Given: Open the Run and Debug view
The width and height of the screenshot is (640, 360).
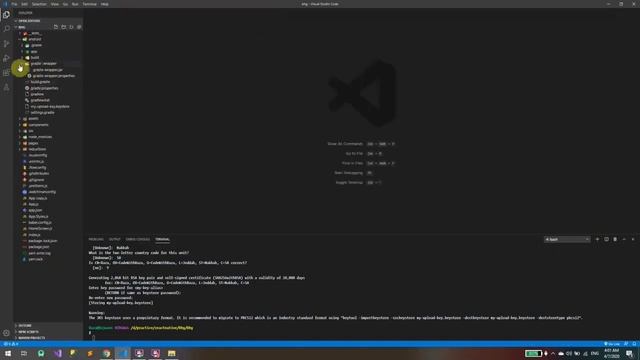Looking at the screenshot, I should coord(6,58).
